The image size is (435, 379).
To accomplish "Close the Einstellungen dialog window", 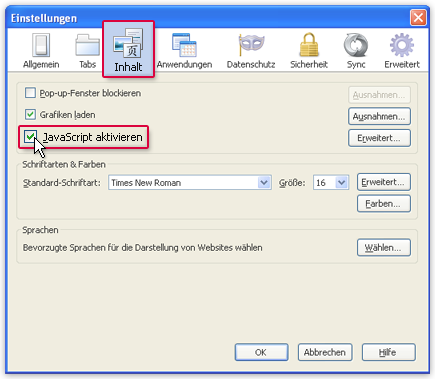I will pos(418,17).
